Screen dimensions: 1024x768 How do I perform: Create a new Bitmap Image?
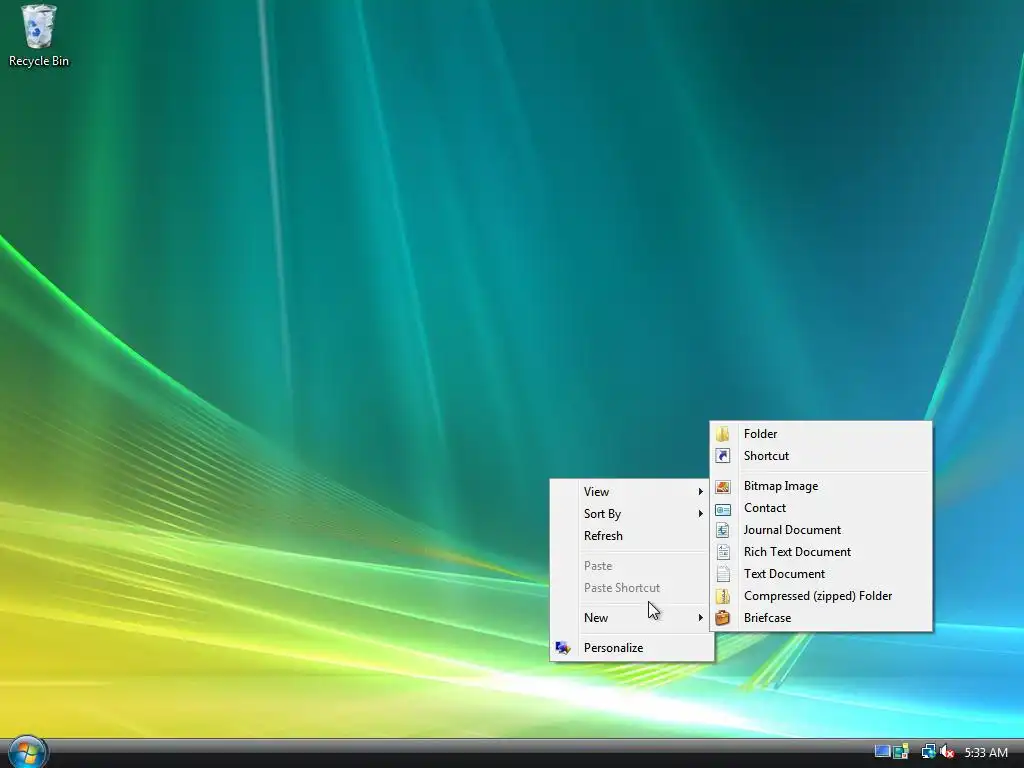pos(821,486)
